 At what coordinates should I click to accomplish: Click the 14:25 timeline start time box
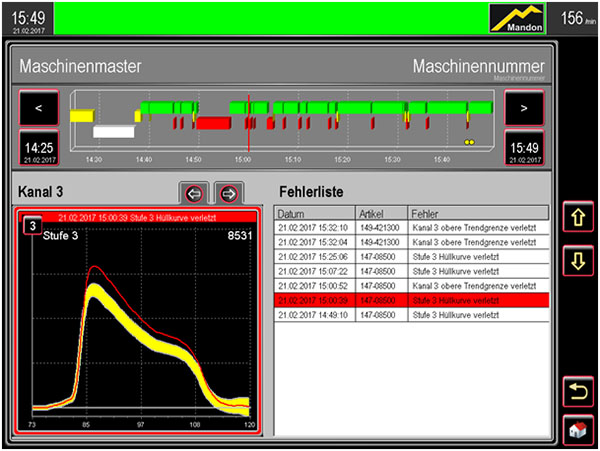tap(38, 148)
